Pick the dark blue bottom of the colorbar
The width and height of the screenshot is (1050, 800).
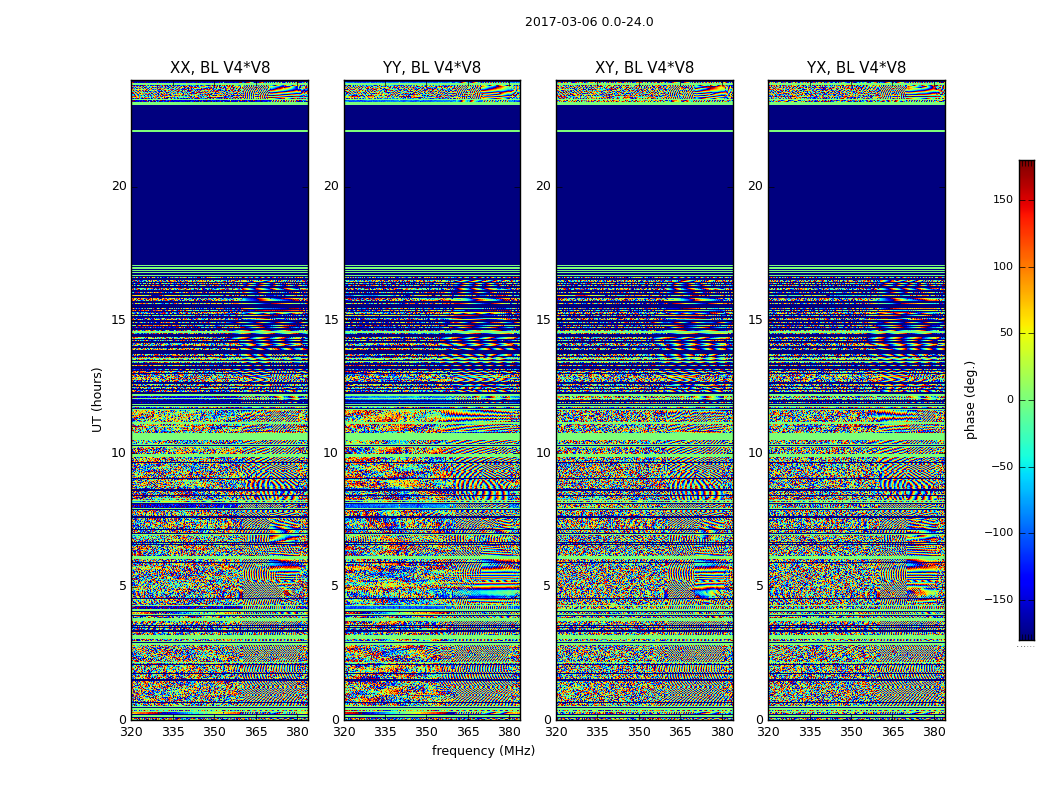(1026, 634)
